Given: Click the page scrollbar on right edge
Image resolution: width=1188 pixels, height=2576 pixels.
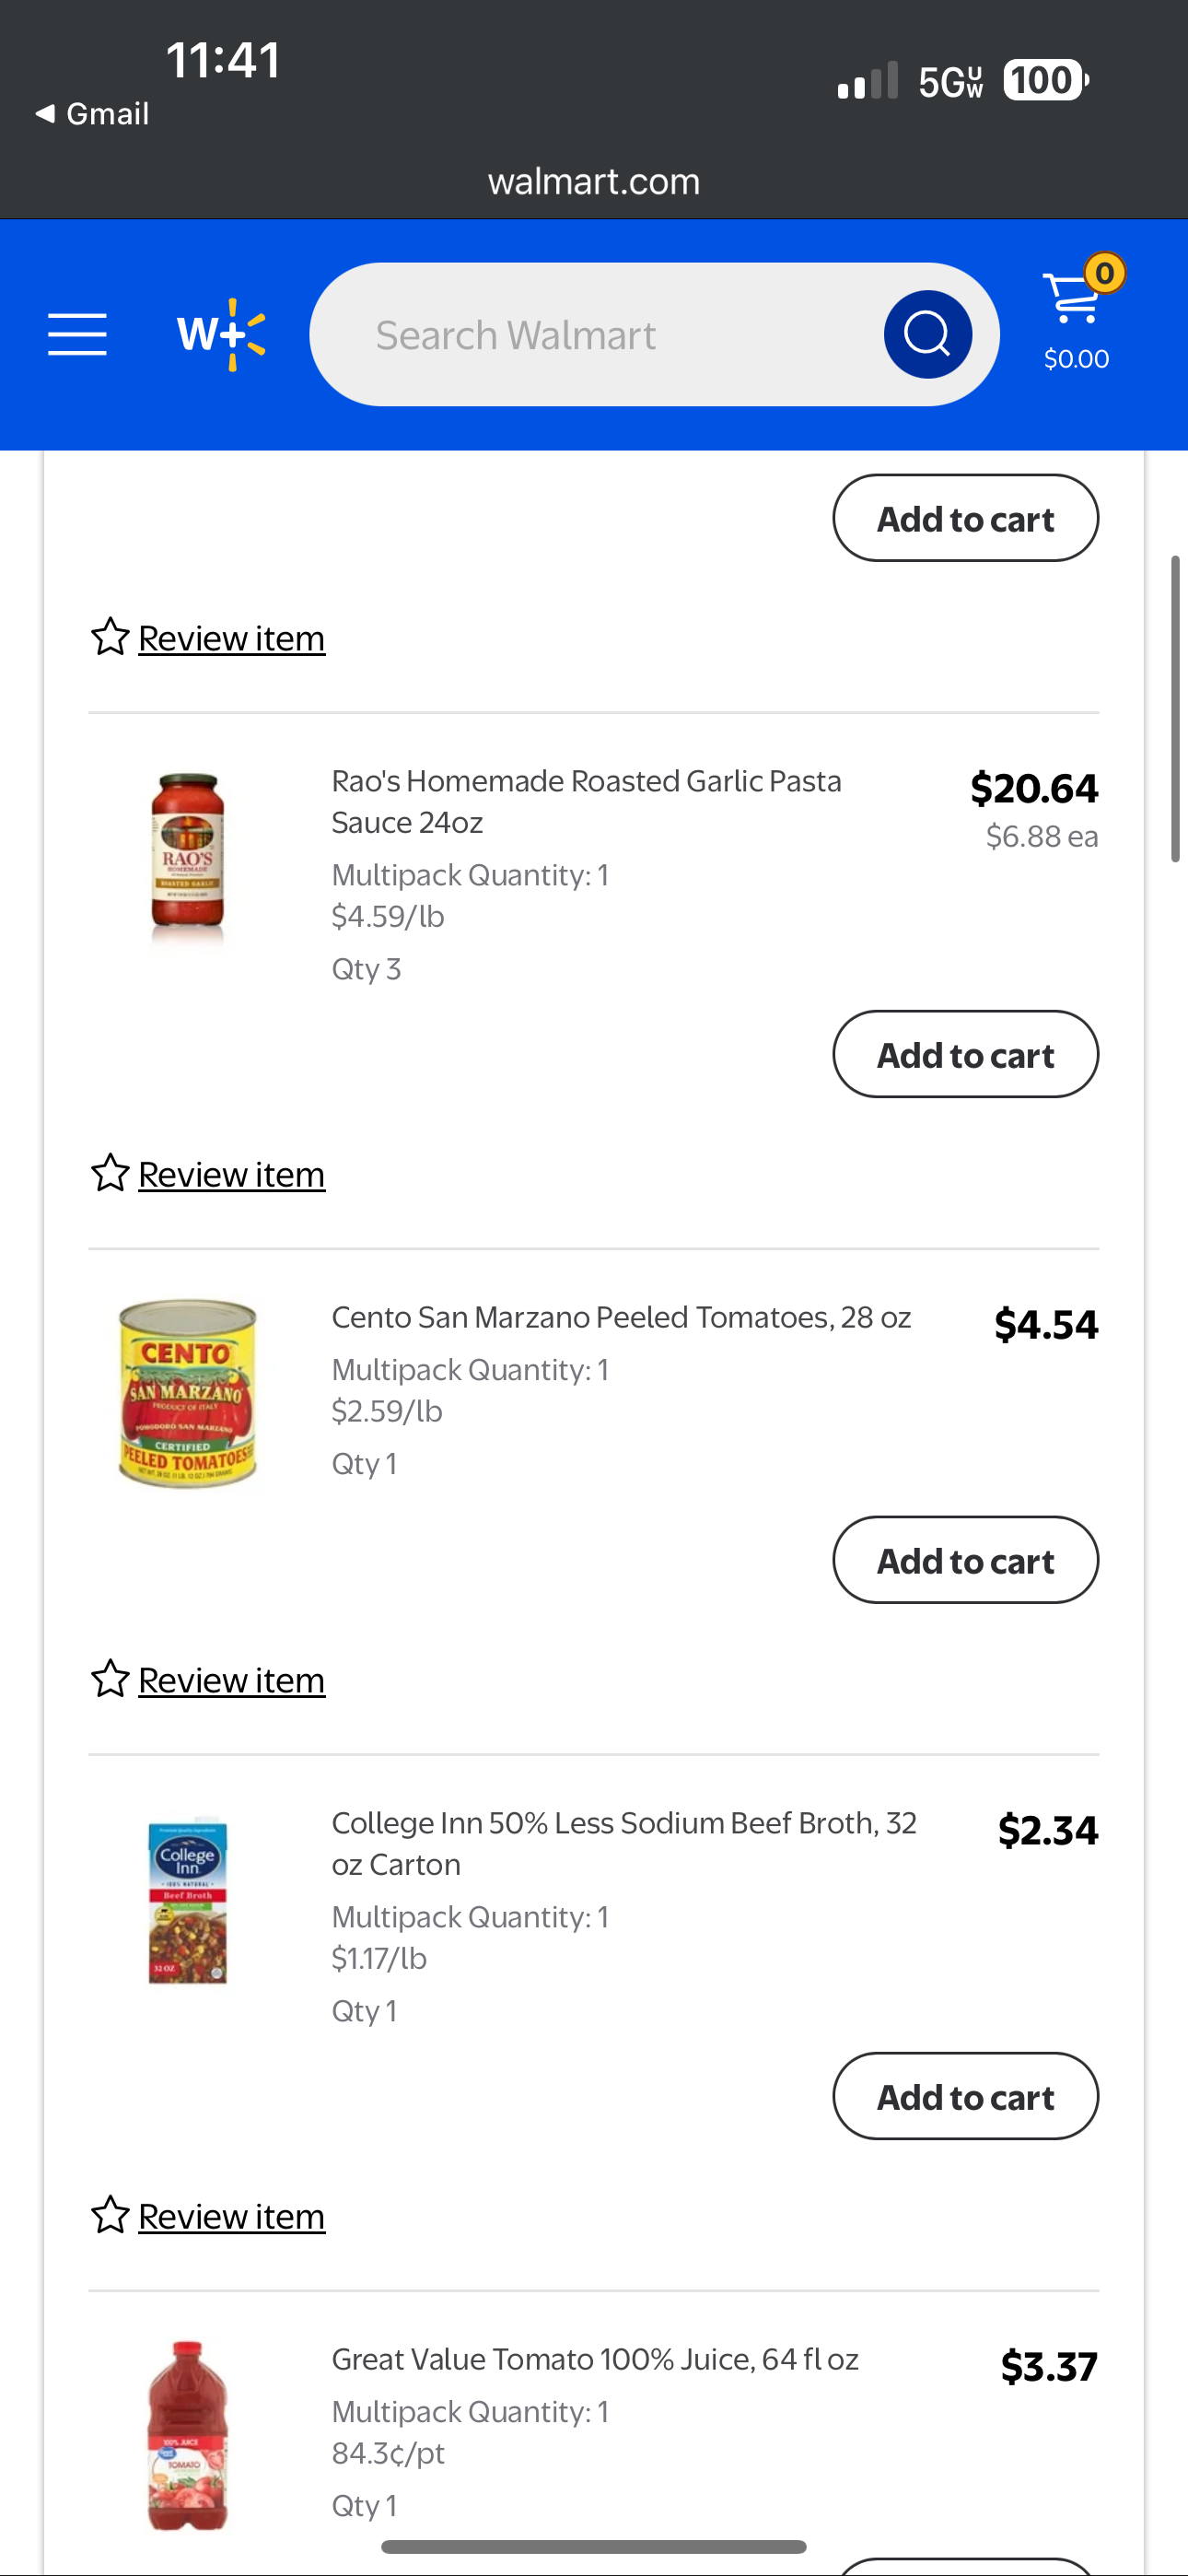Looking at the screenshot, I should coord(1177,708).
